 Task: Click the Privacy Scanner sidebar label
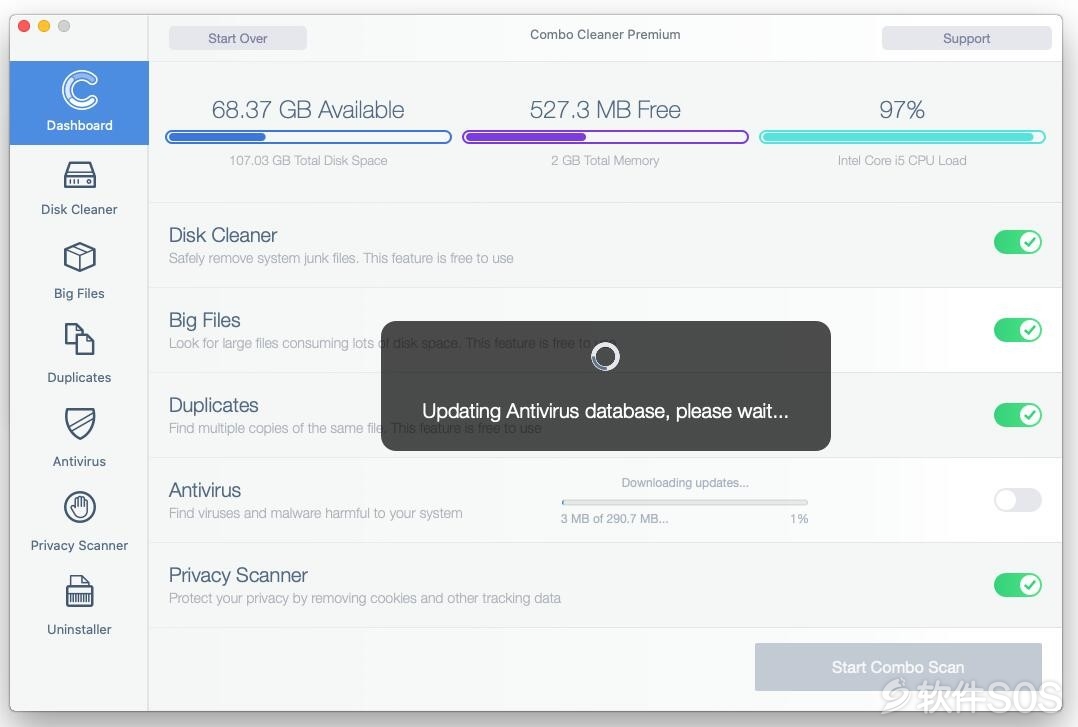coord(79,545)
